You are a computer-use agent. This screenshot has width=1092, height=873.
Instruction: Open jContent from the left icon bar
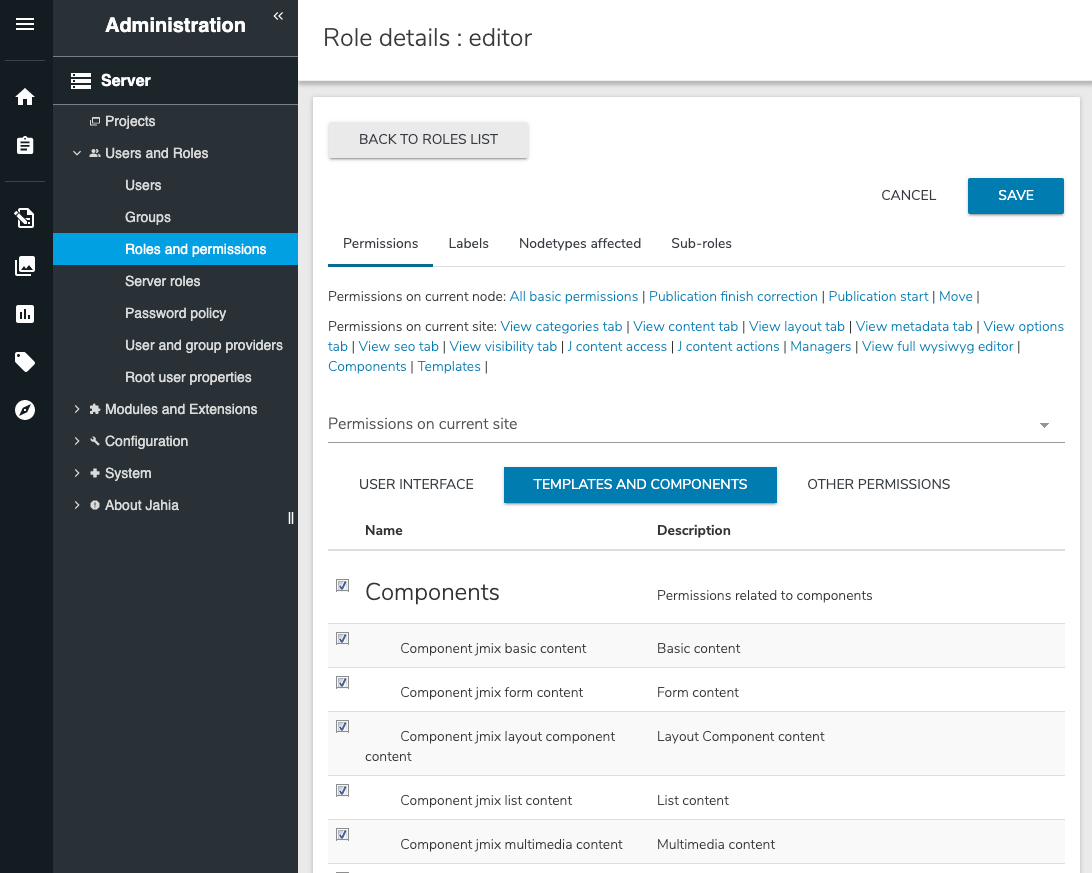[x=25, y=218]
